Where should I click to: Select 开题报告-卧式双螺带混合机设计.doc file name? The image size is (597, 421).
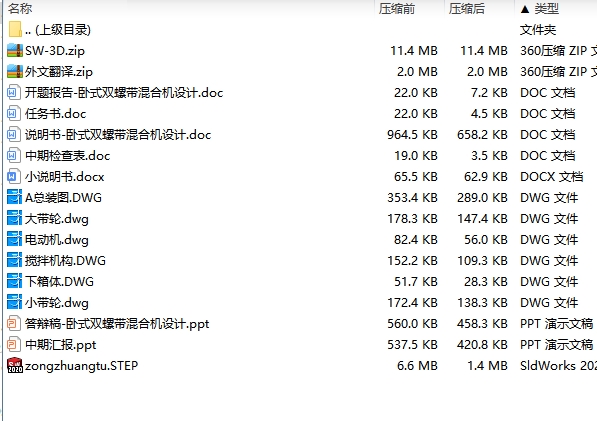point(124,92)
